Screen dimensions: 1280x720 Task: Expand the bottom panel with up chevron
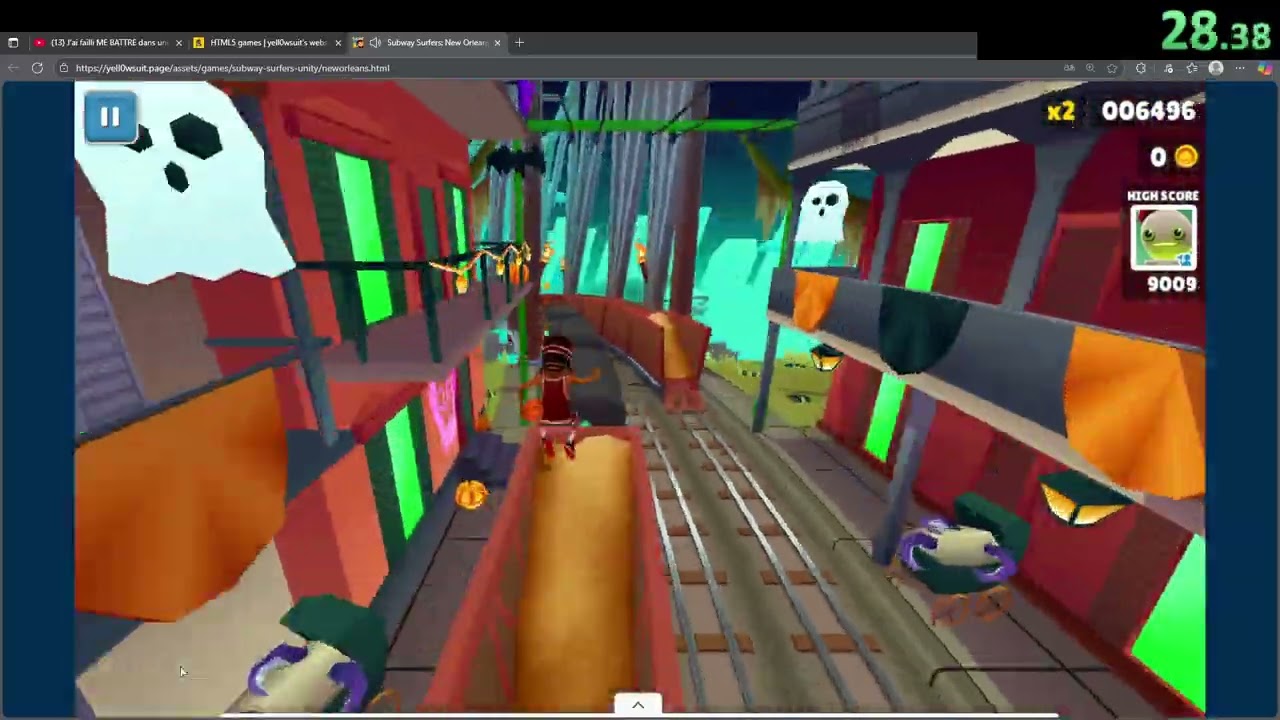(x=638, y=705)
